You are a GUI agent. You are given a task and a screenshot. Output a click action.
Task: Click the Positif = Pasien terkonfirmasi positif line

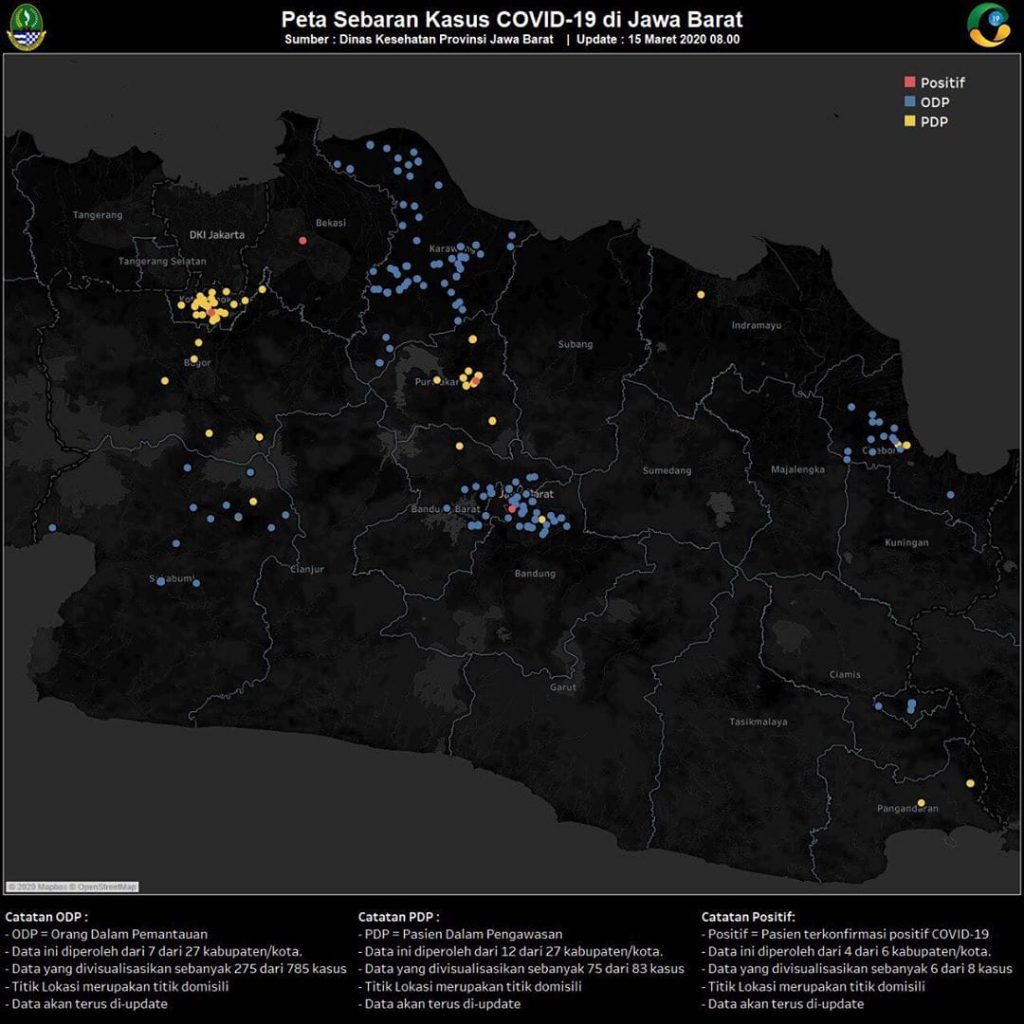pos(846,935)
